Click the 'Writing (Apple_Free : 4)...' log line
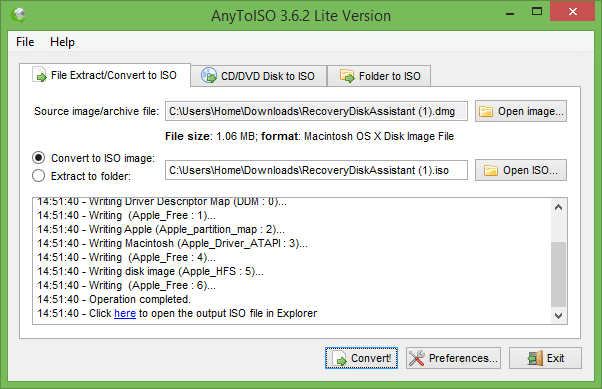The width and height of the screenshot is (602, 389). coord(126,257)
